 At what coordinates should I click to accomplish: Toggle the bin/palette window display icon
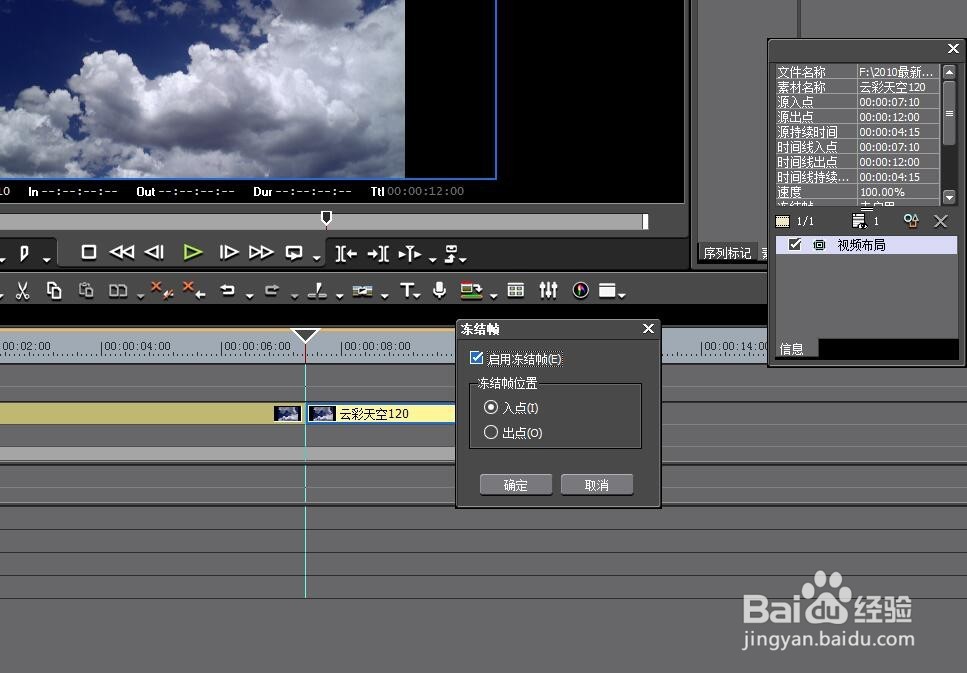click(x=607, y=291)
